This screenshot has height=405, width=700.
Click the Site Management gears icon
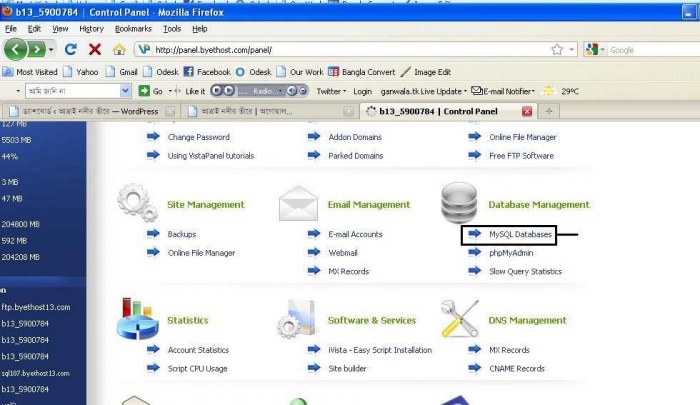[138, 203]
